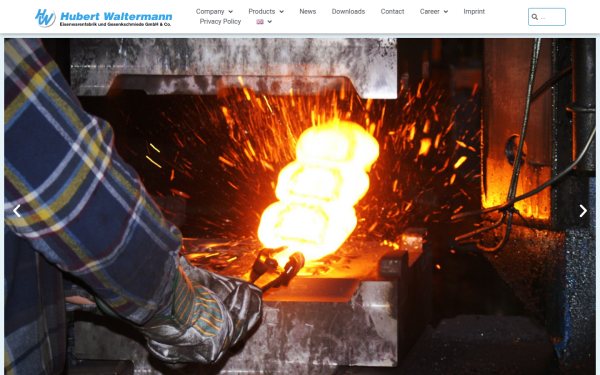Expand the Career menu chevron

tap(445, 12)
